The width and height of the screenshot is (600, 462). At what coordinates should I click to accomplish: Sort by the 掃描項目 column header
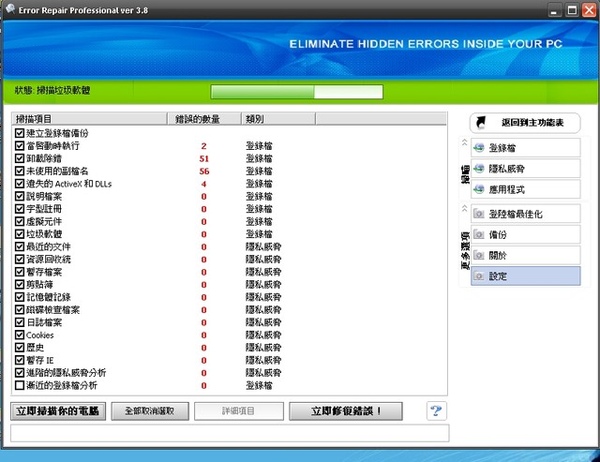[x=90, y=119]
